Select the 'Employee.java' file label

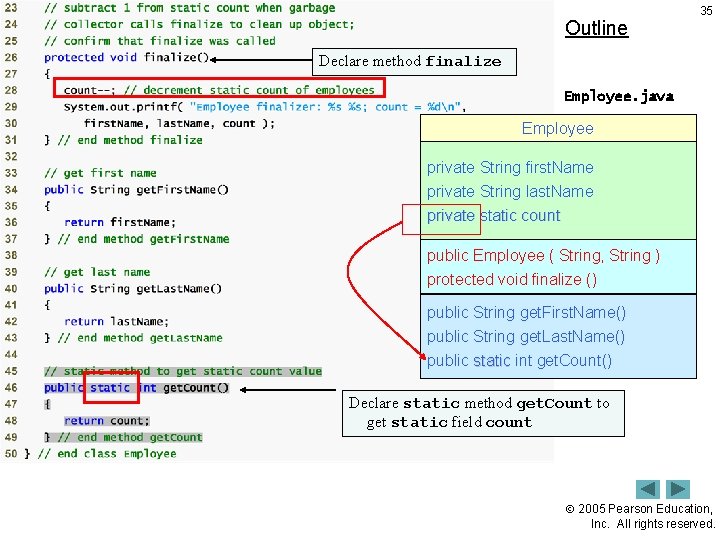[x=619, y=96]
